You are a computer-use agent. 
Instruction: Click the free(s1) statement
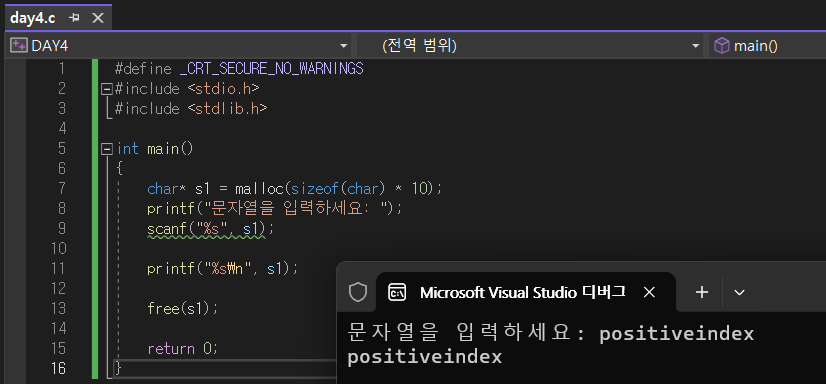point(183,308)
